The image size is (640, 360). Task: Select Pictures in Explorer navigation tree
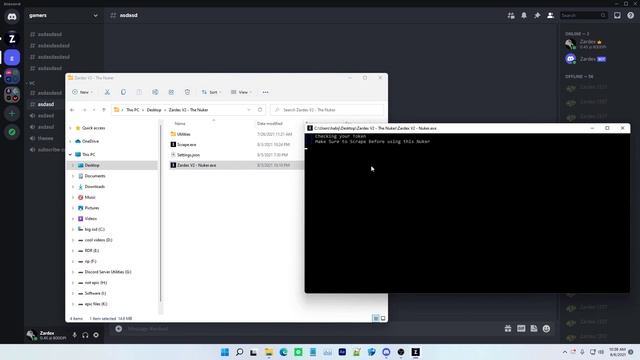[x=92, y=208]
